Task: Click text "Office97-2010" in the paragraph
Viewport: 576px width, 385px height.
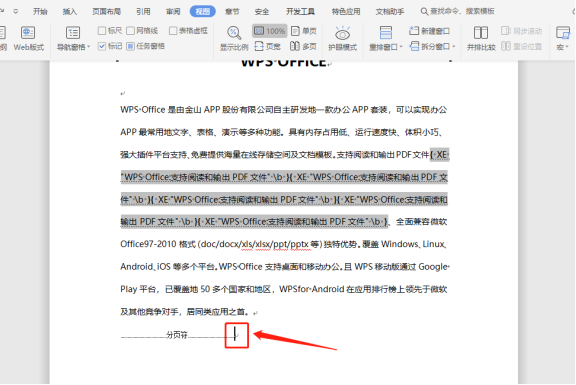Action: [148, 244]
